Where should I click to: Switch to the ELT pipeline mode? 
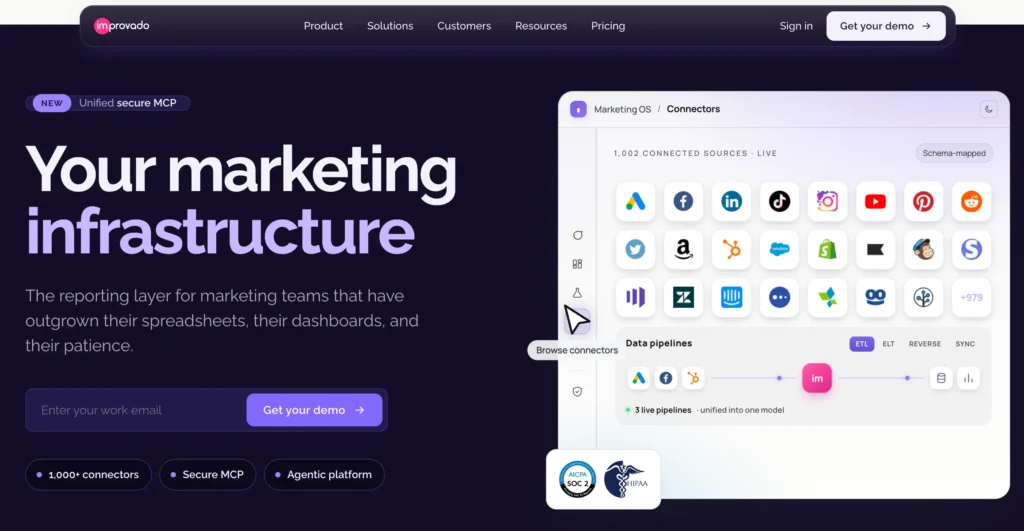(888, 344)
